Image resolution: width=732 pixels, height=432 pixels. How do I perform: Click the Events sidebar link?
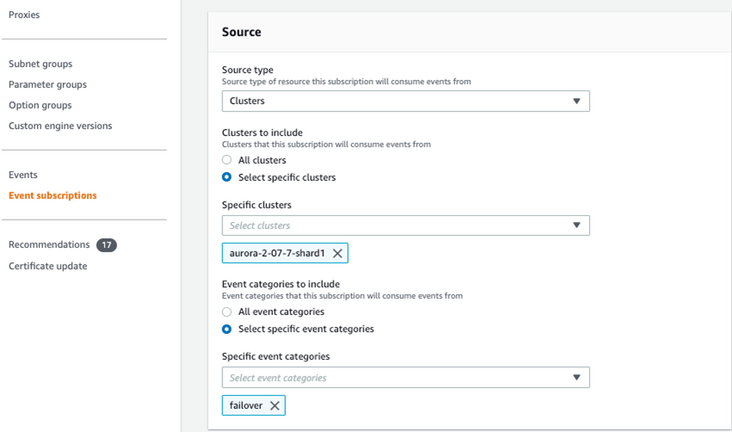tap(23, 175)
